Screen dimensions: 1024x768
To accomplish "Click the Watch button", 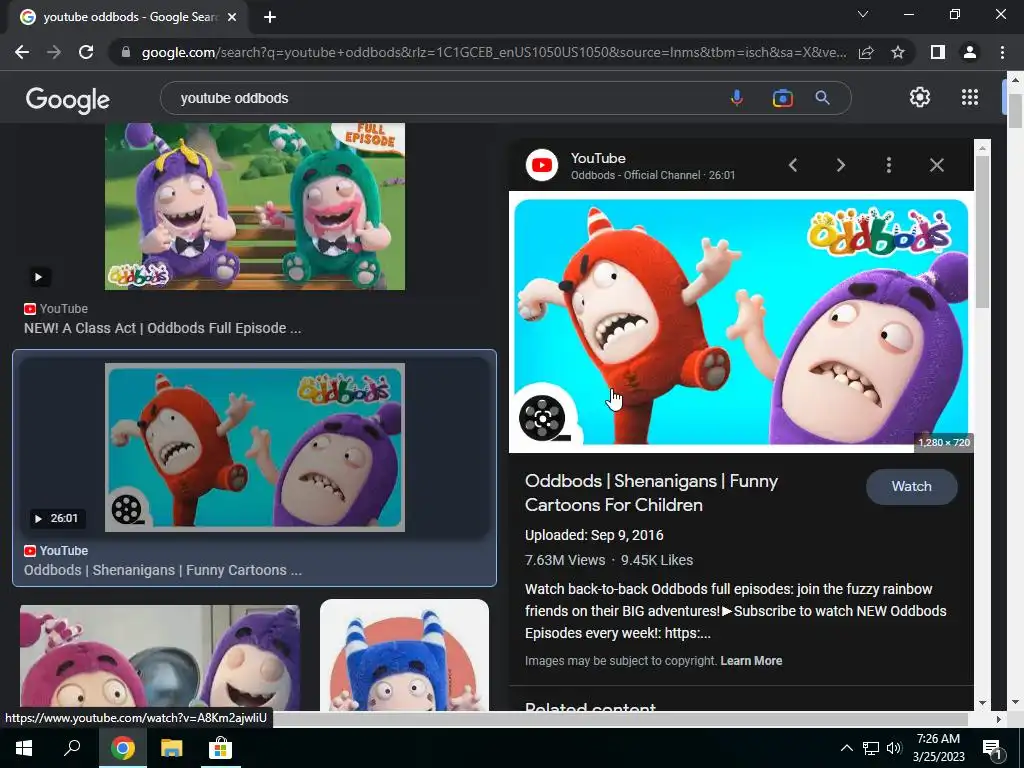I will 912,487.
